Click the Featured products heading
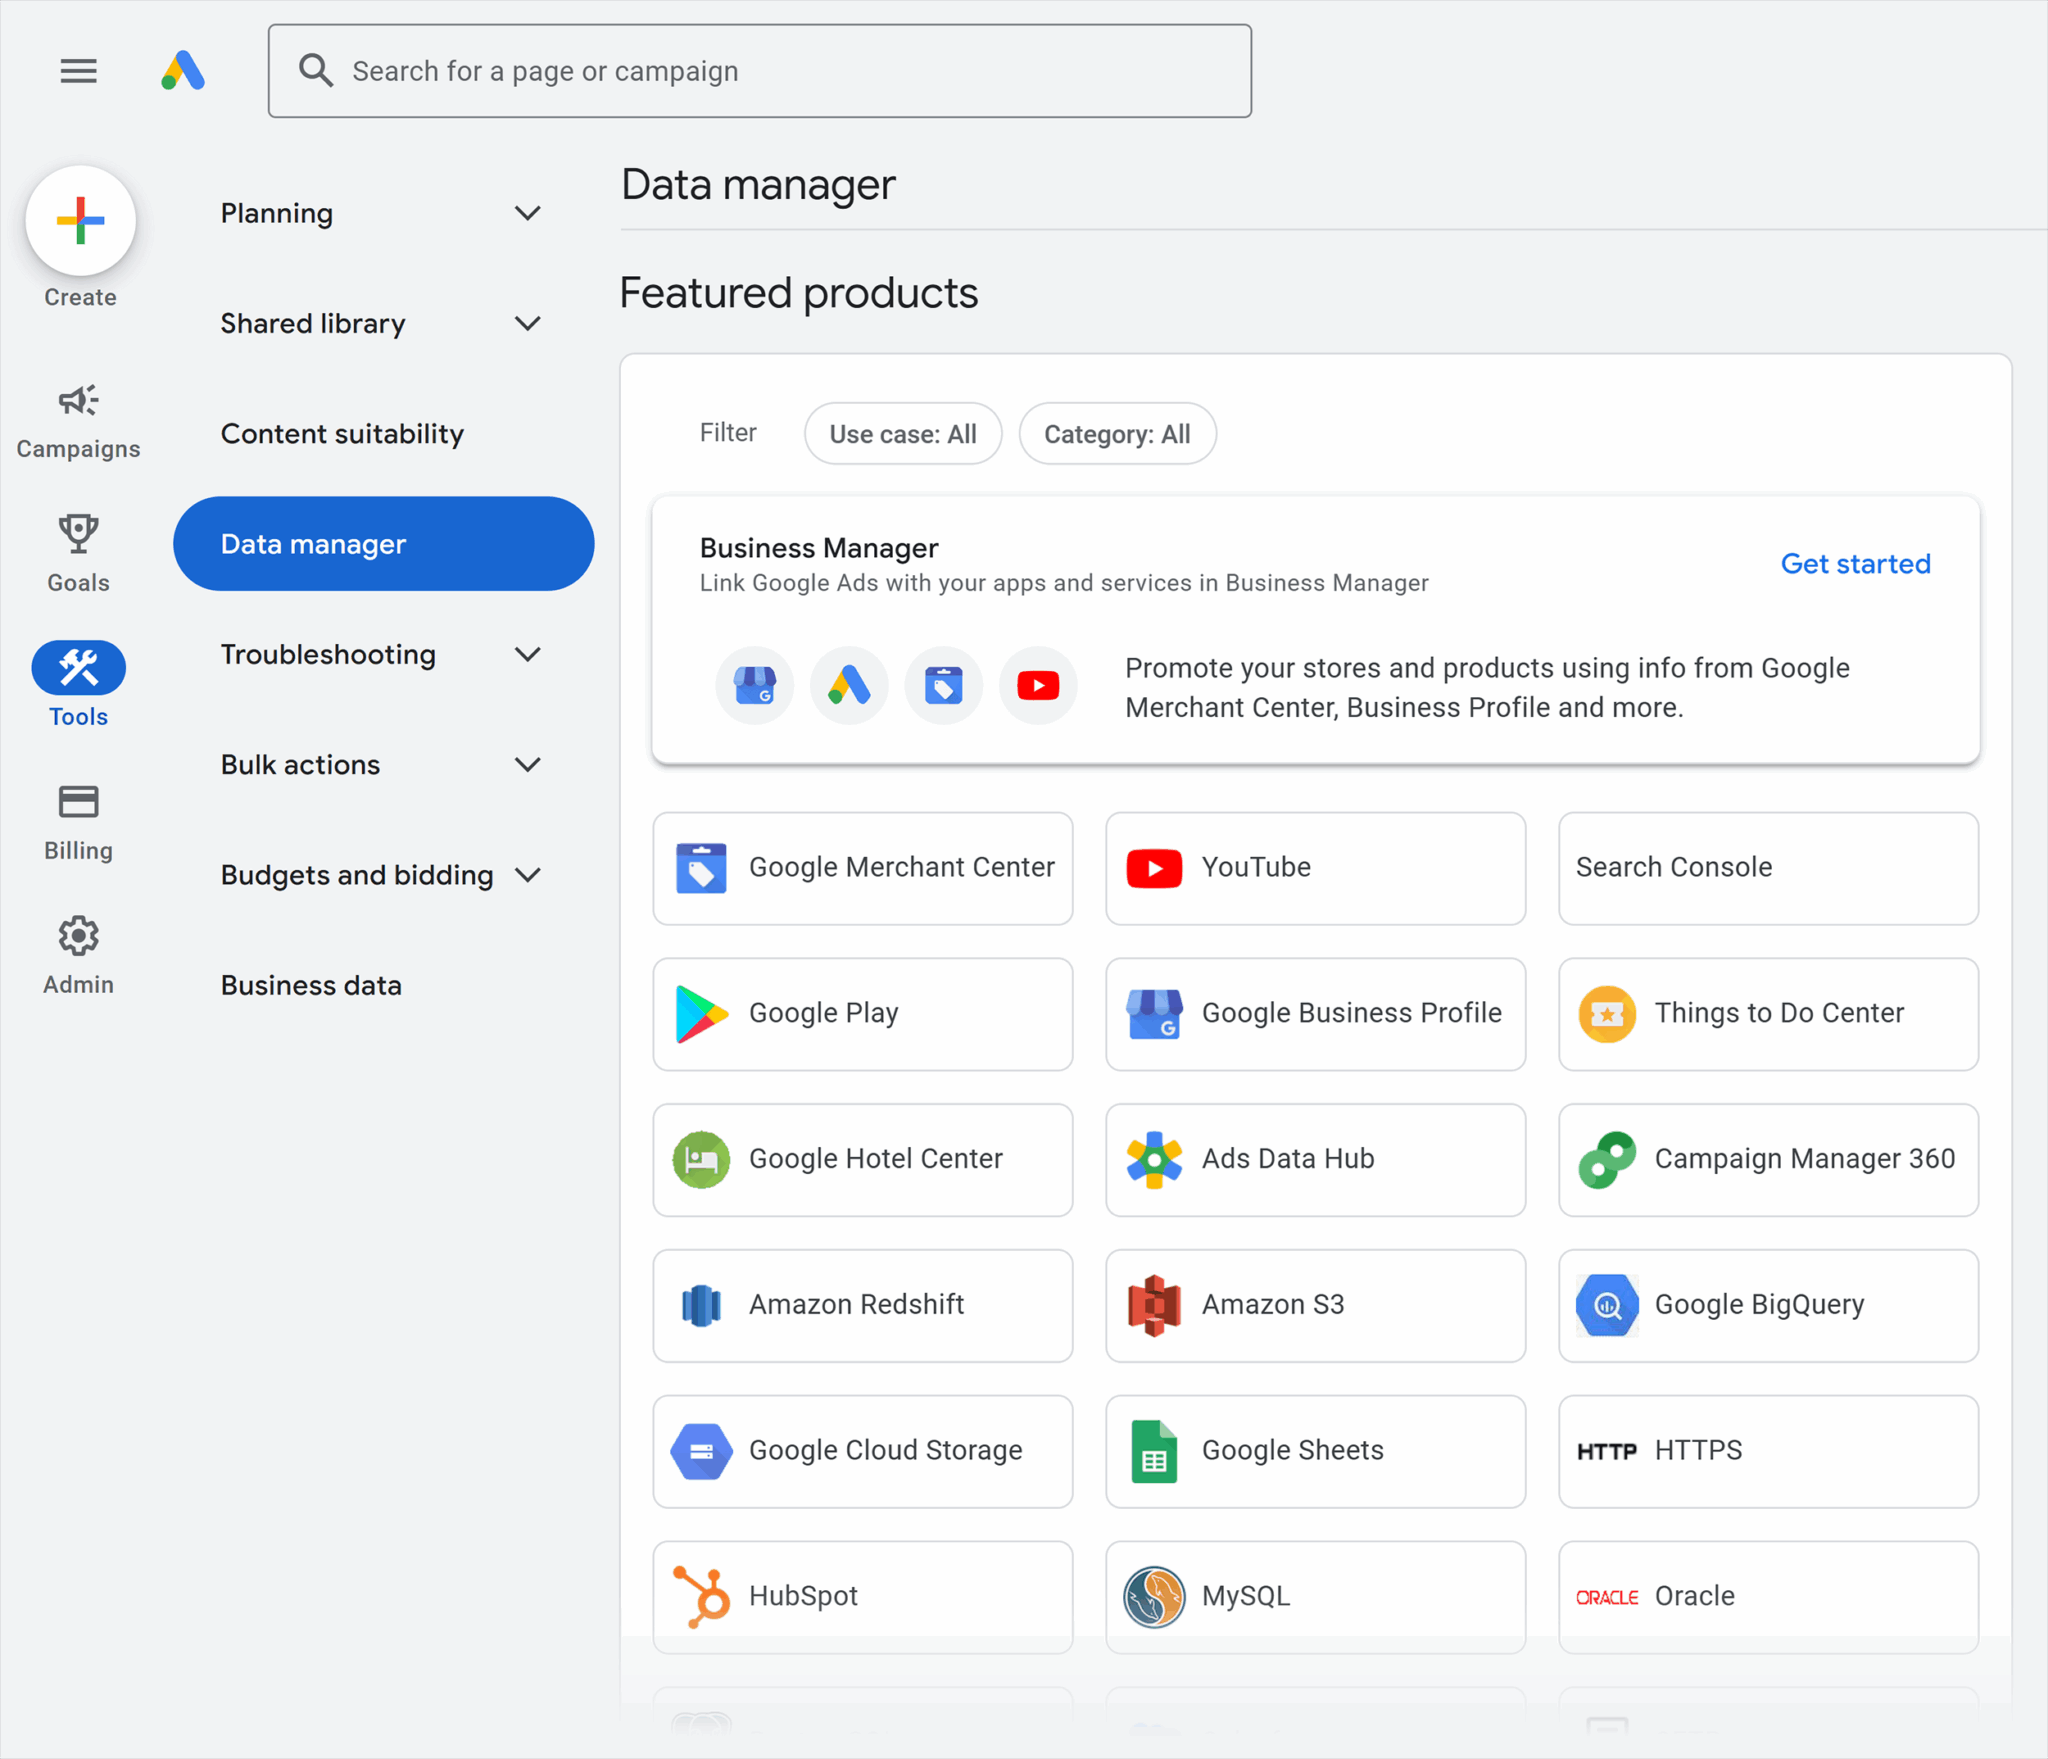Screen dimensions: 2048x1759 pos(799,294)
